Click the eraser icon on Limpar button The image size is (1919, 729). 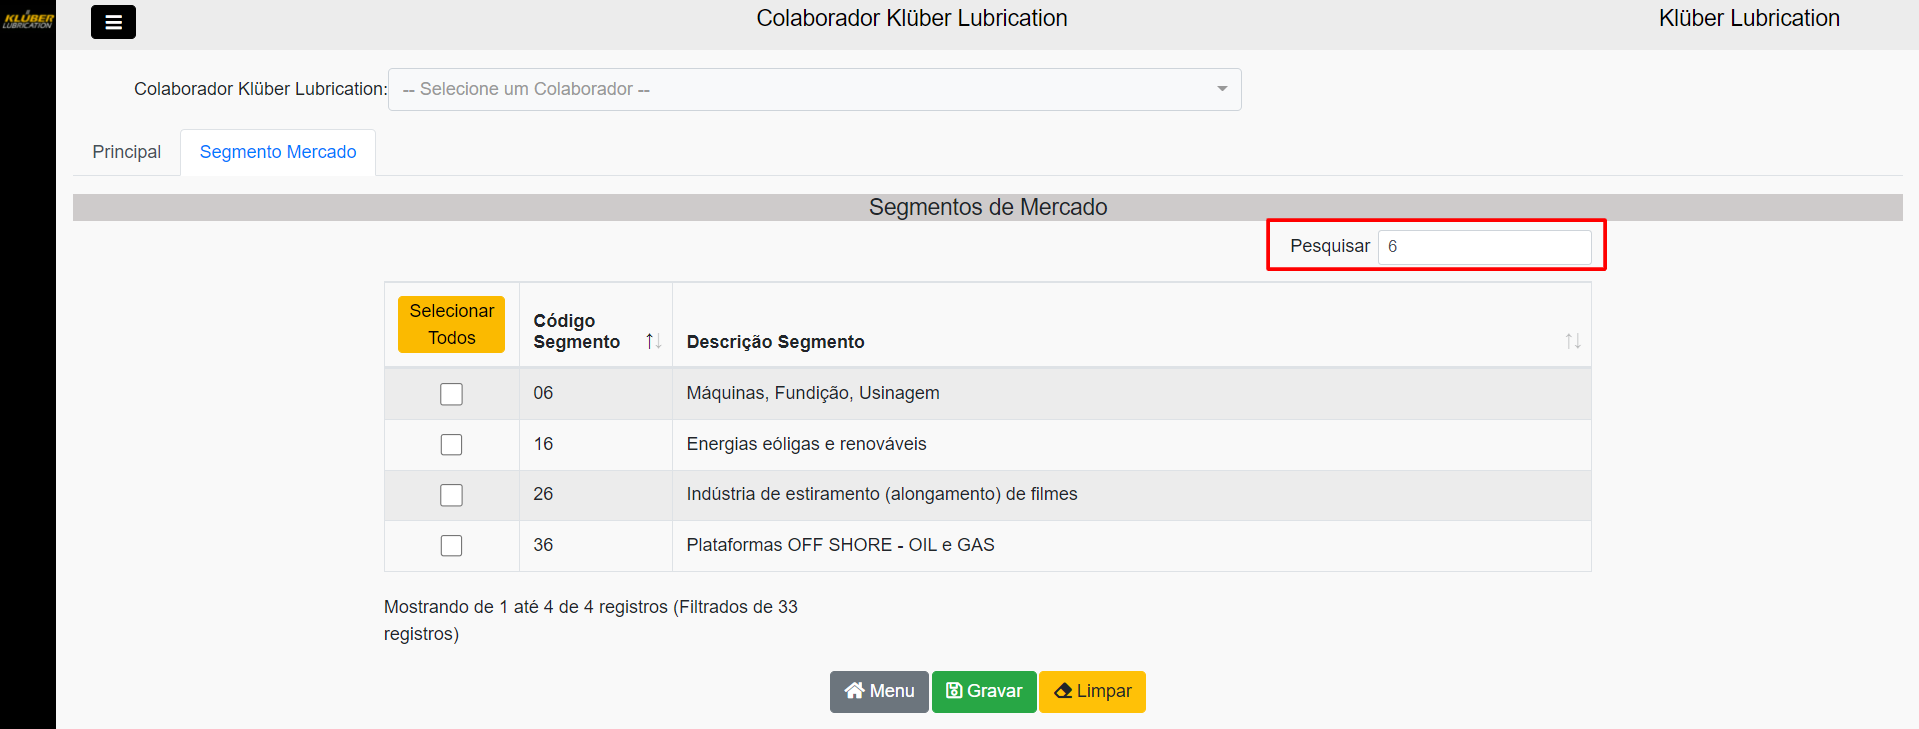point(1063,691)
